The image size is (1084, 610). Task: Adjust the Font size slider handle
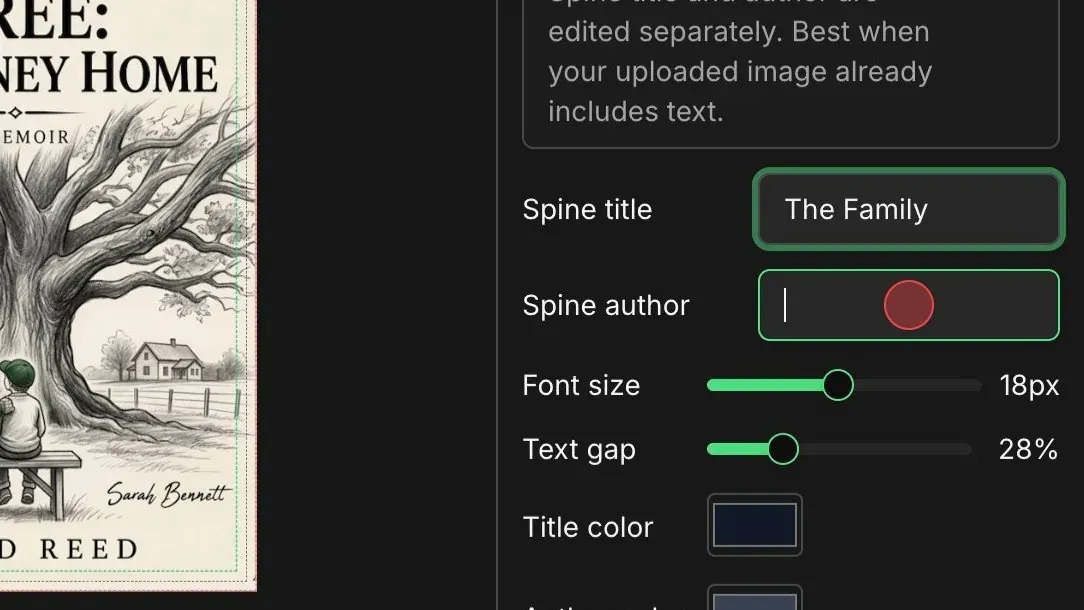click(838, 385)
